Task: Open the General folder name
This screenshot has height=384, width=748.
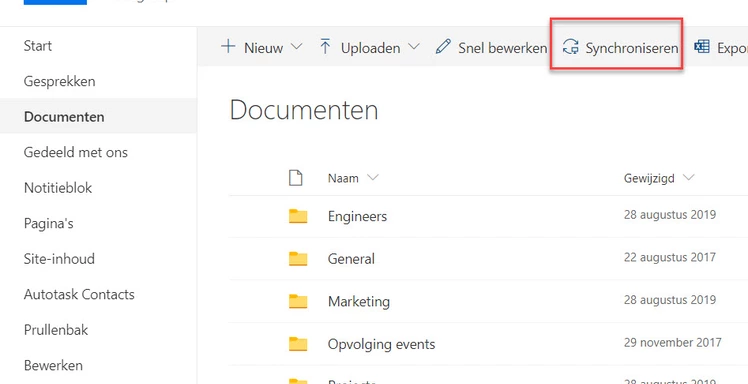Action: point(351,259)
